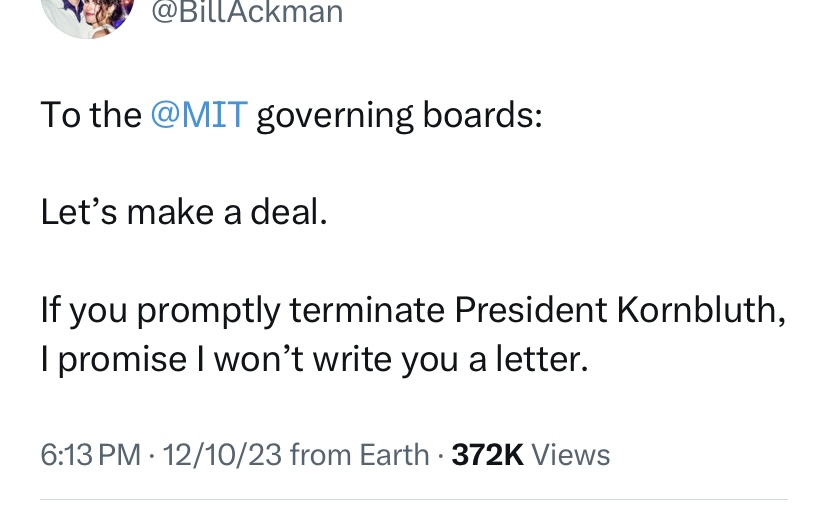This screenshot has width=828, height=516.
Task: Click the 12/10/23 date
Action: pyautogui.click(x=222, y=455)
